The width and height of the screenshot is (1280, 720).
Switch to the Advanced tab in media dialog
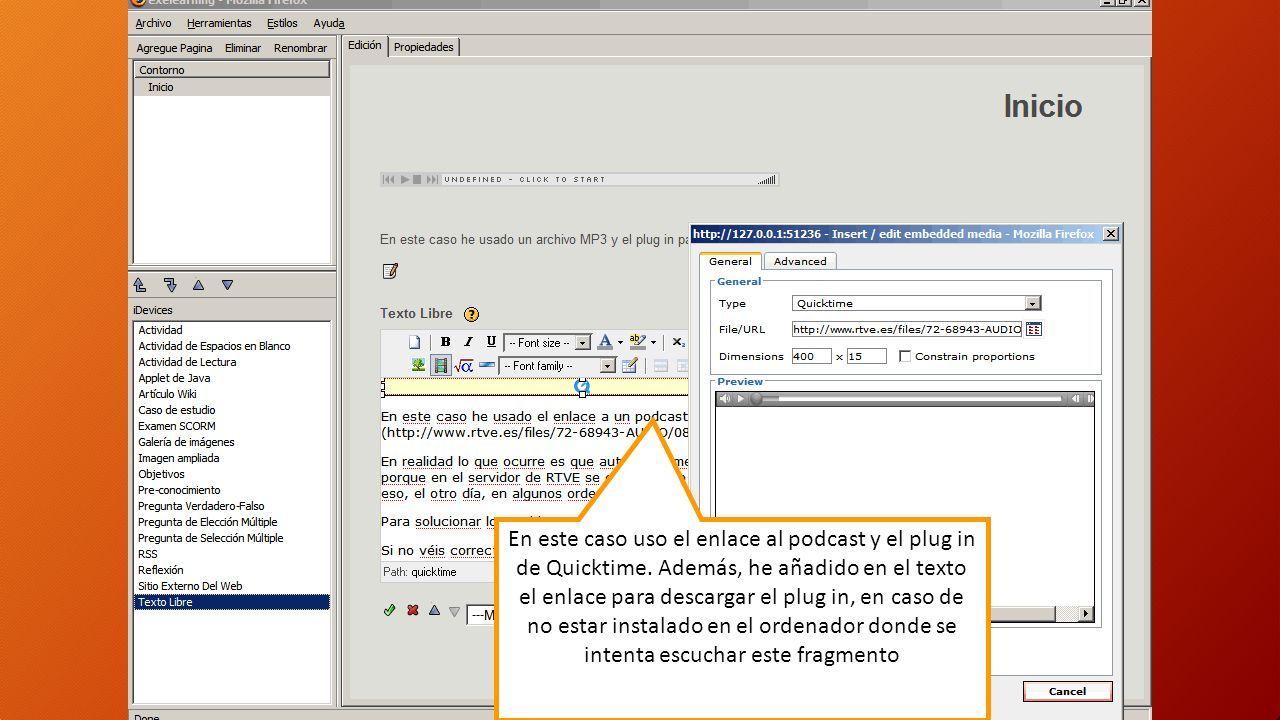[x=800, y=261]
